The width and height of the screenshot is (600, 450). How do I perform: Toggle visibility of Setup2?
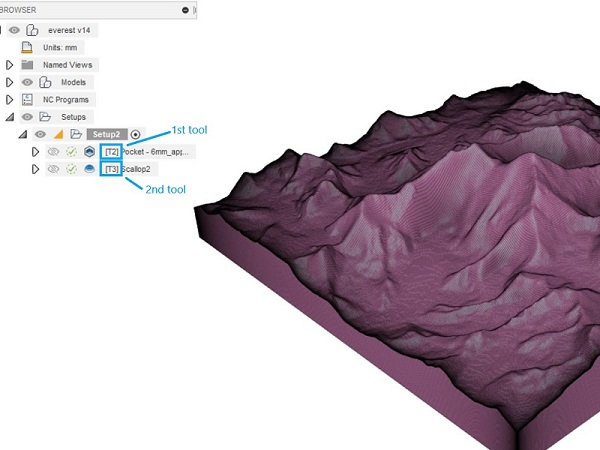[x=40, y=134]
